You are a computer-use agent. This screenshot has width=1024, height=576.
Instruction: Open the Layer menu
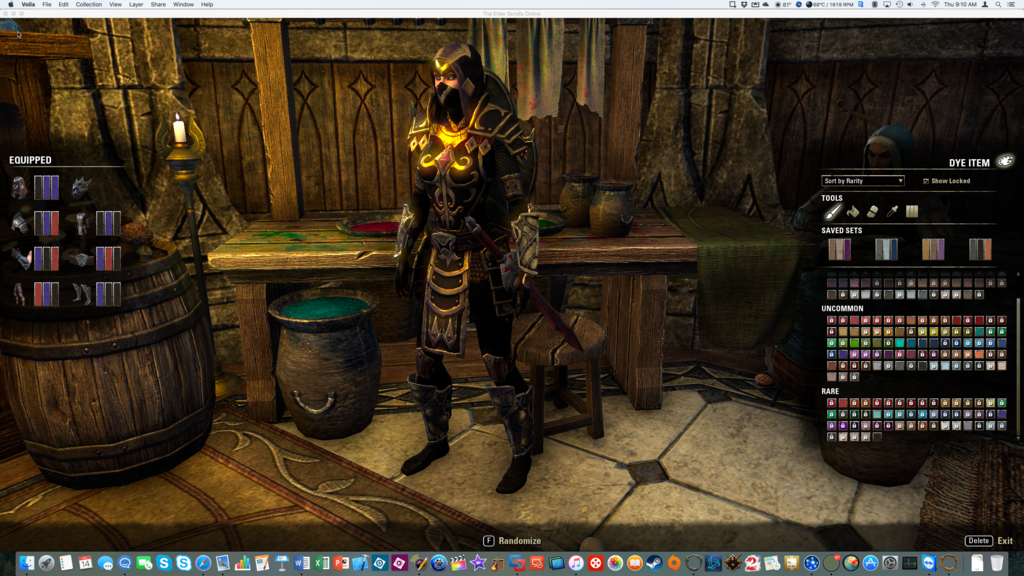tap(136, 5)
